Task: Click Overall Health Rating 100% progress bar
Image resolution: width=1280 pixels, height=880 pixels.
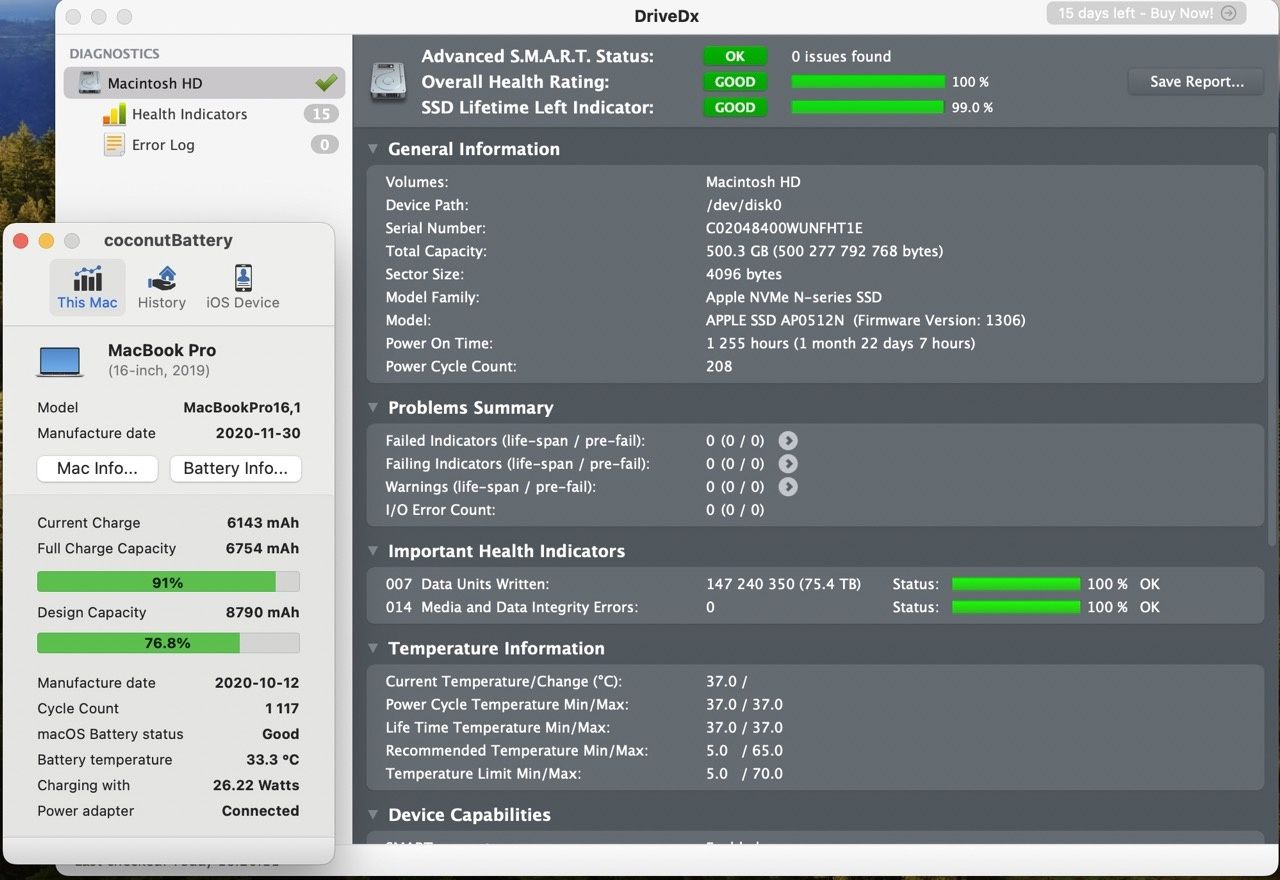Action: (868, 82)
